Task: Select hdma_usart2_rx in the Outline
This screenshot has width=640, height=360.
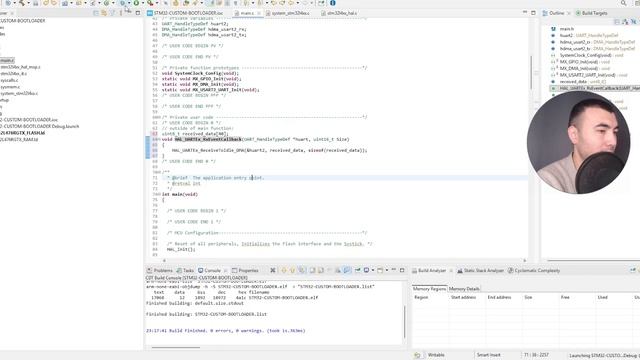Action: point(597,42)
